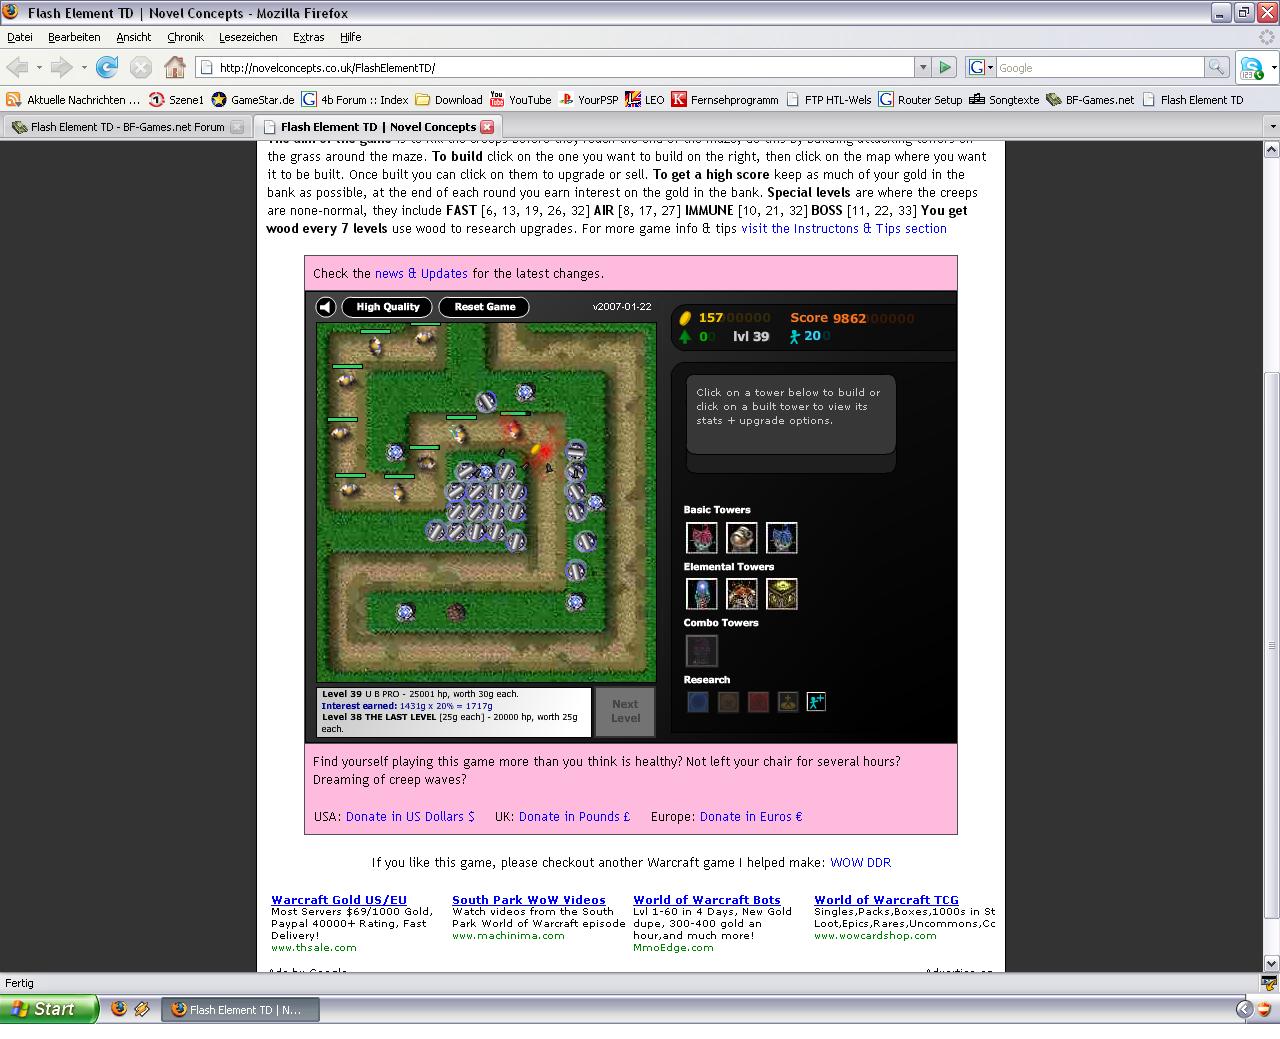Viewport: 1280px width, 1039px height.
Task: Click the Next Level button
Action: 625,711
